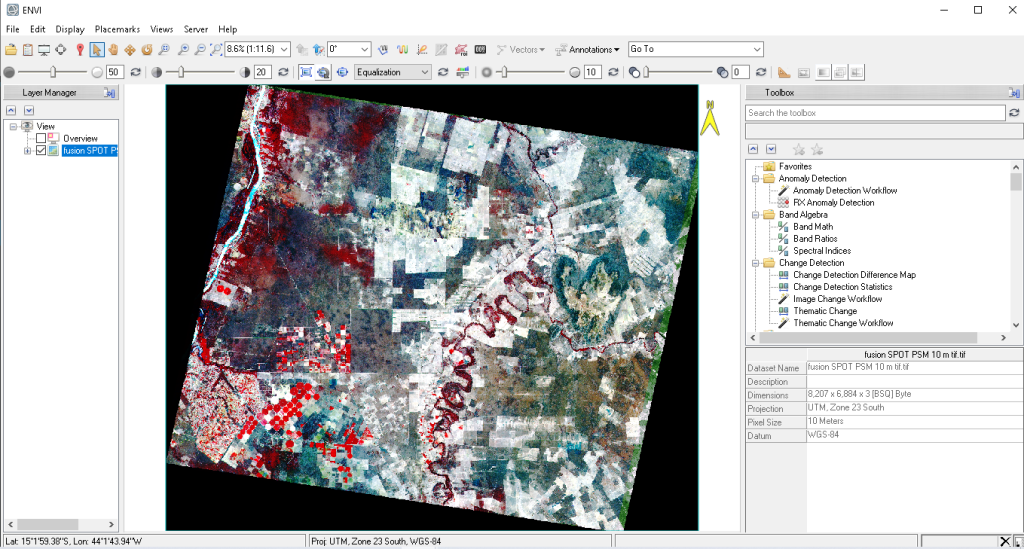Enable the Overview layer checkbox
1024x549 pixels.
pyautogui.click(x=41, y=138)
